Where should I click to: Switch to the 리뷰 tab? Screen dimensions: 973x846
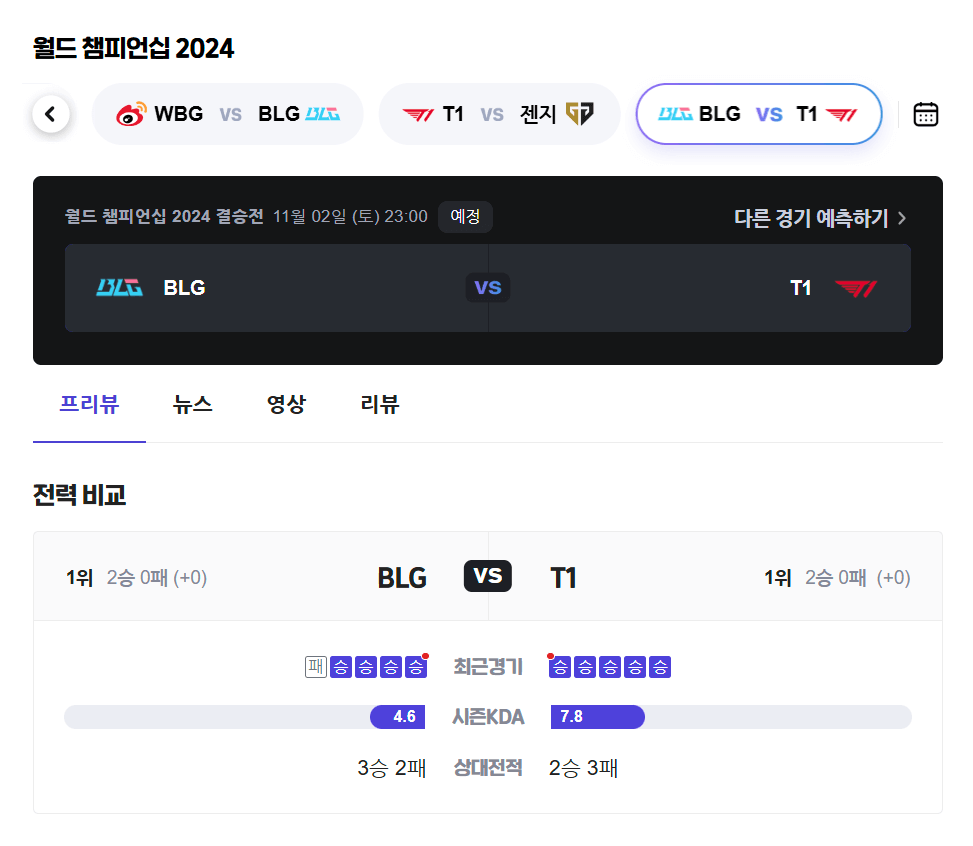click(379, 404)
